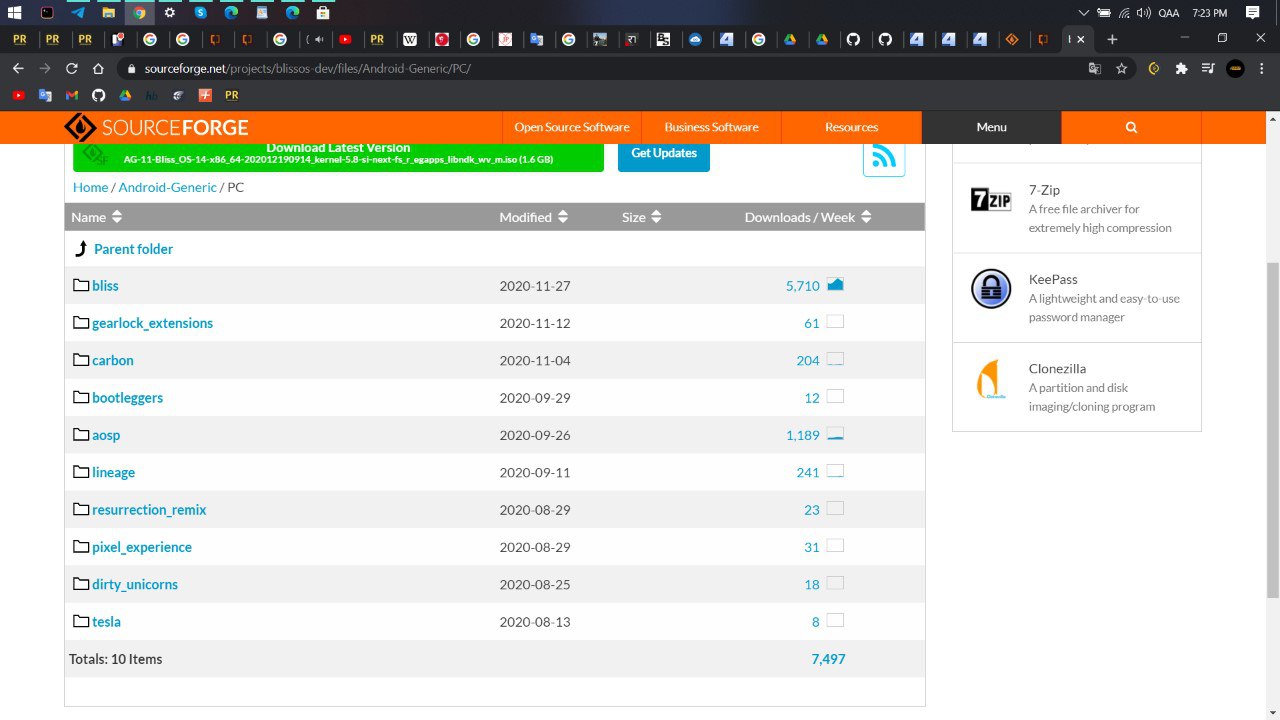The height and width of the screenshot is (720, 1280).
Task: Click the browser Home icon
Action: (x=98, y=69)
